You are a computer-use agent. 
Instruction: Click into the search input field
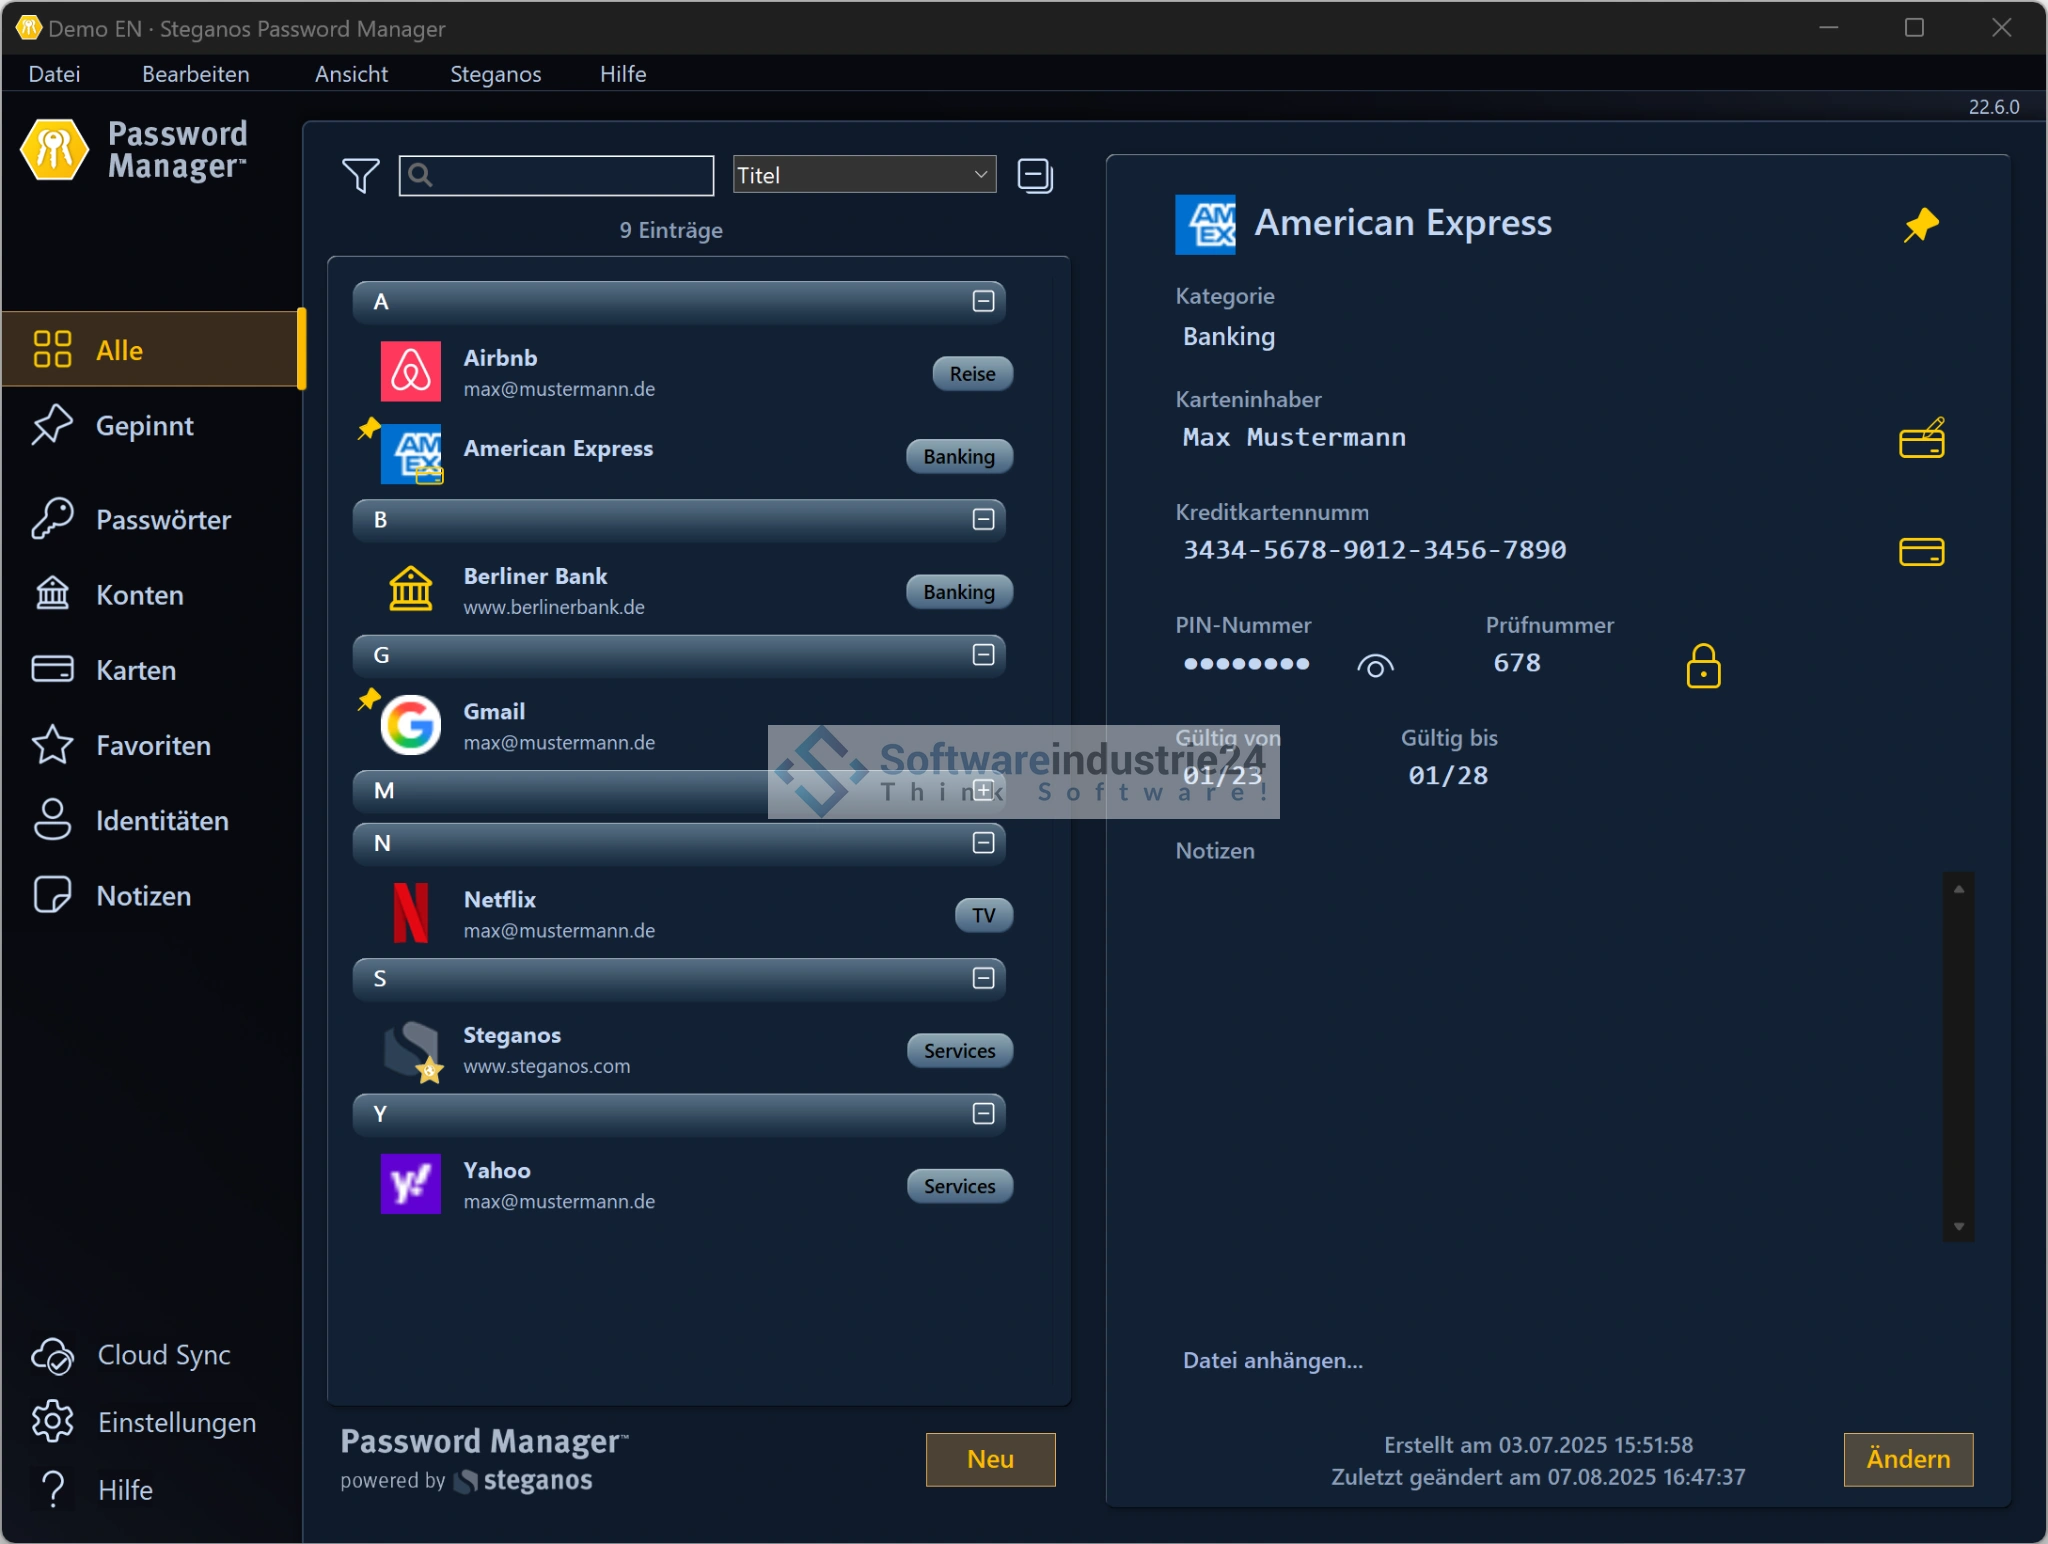click(x=570, y=176)
